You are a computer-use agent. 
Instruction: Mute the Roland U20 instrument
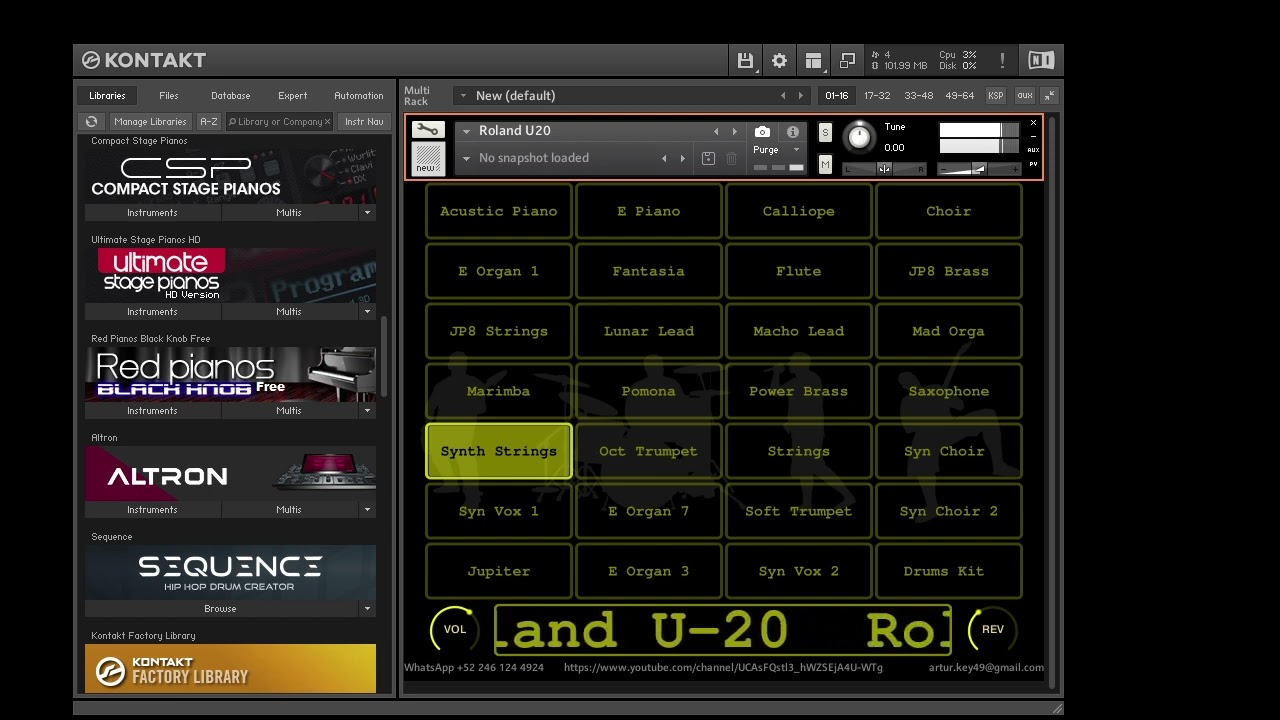point(825,164)
